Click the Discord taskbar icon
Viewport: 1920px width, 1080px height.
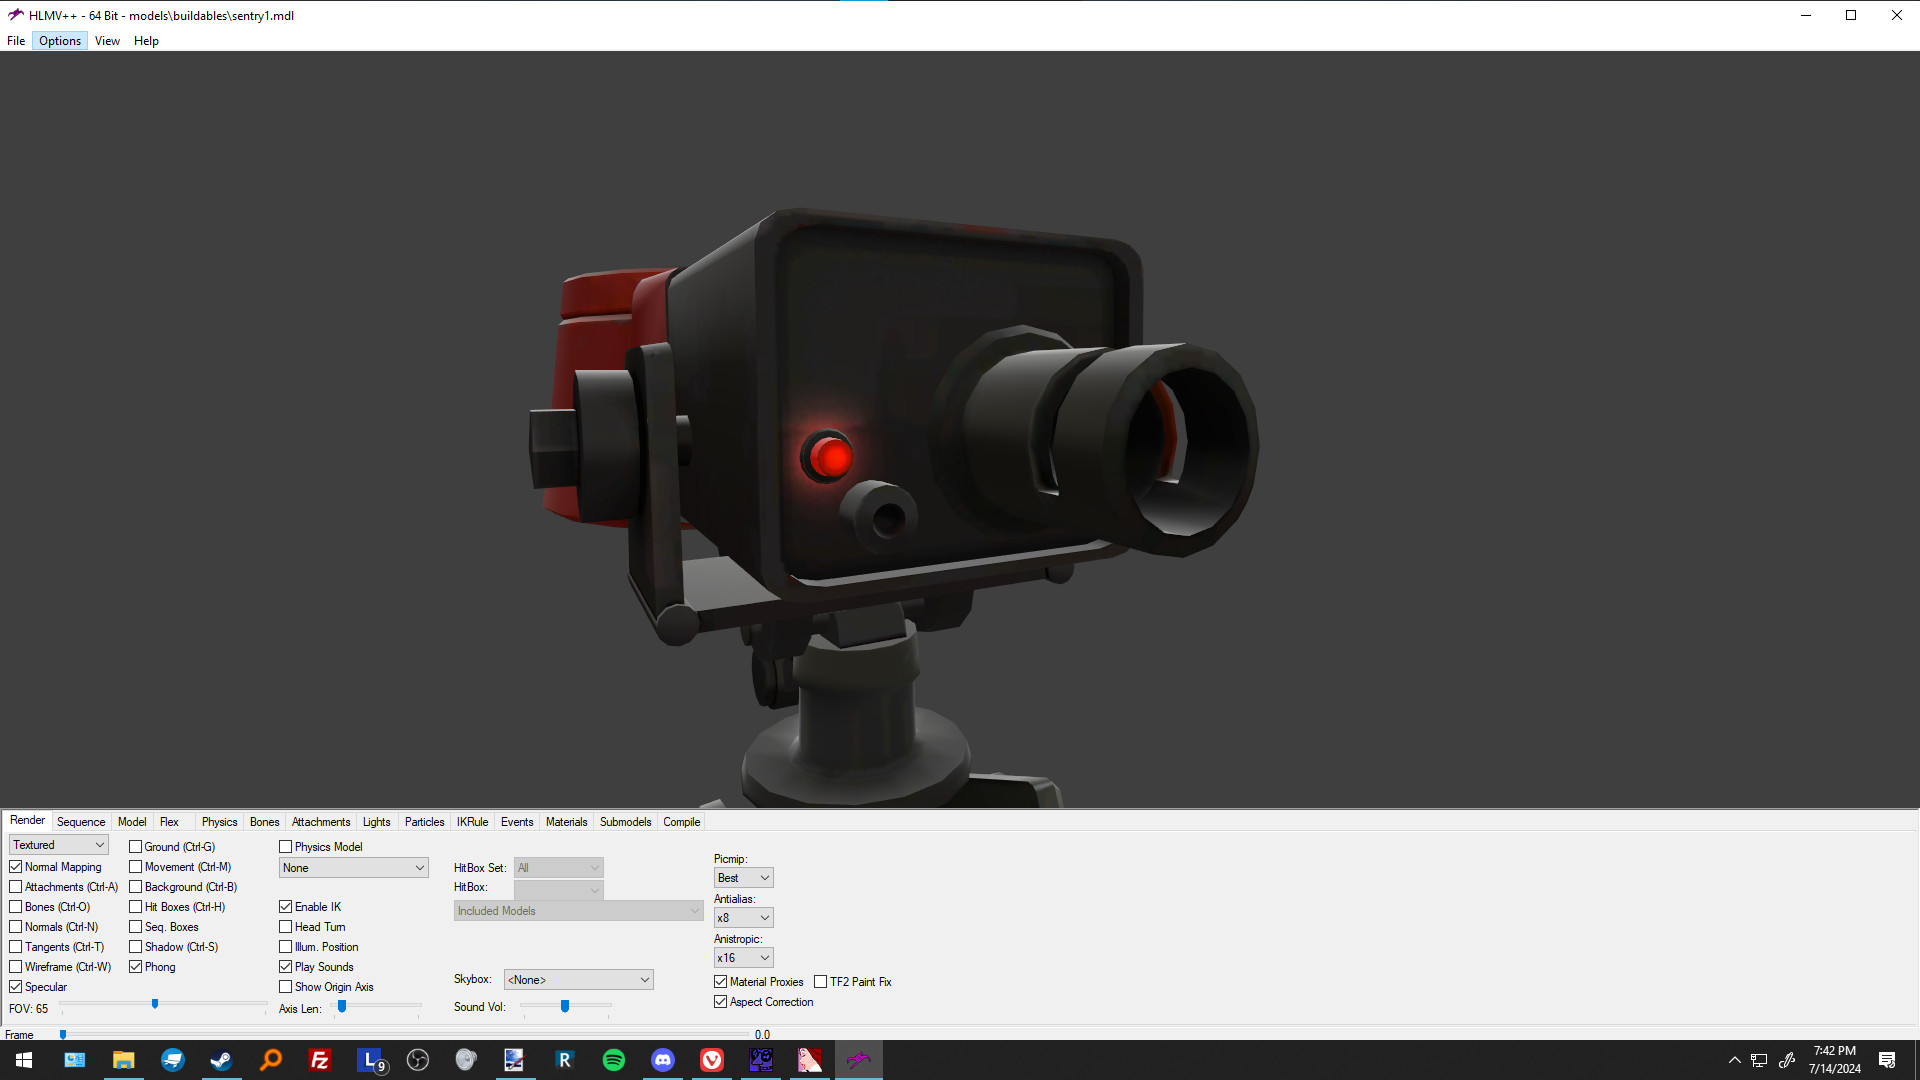point(663,1060)
